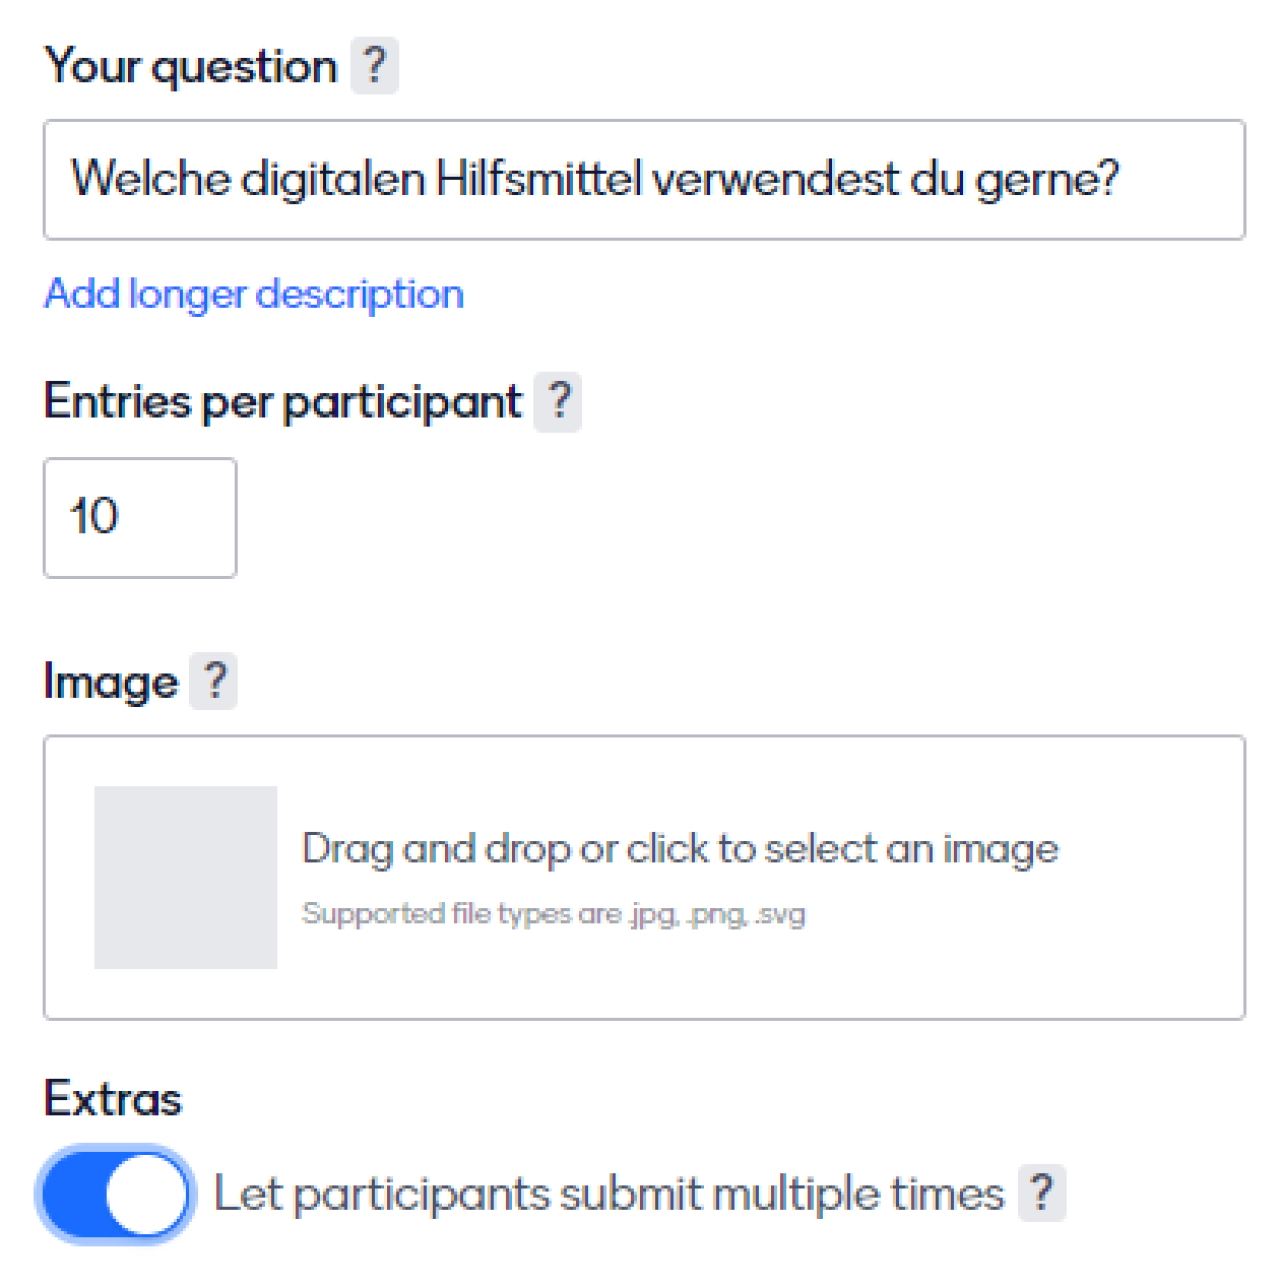Viewport: 1280px width, 1286px height.
Task: Click the Let participants submit multiple times label
Action: pyautogui.click(x=608, y=1194)
